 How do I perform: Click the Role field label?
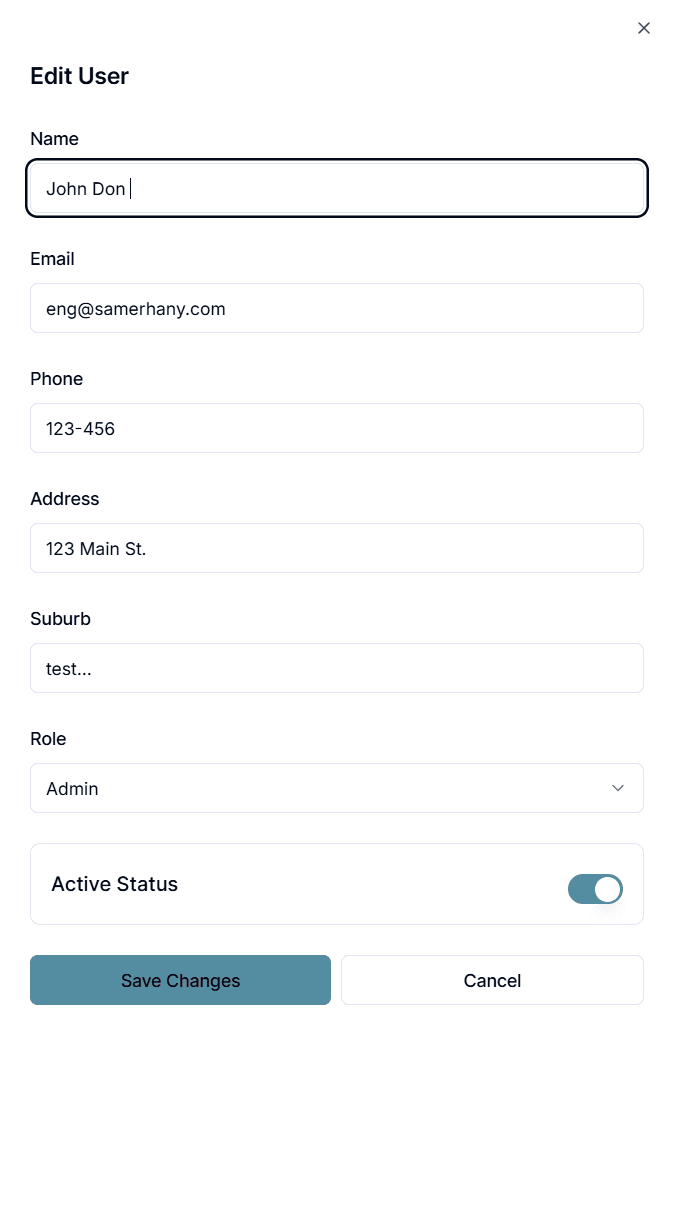click(48, 739)
